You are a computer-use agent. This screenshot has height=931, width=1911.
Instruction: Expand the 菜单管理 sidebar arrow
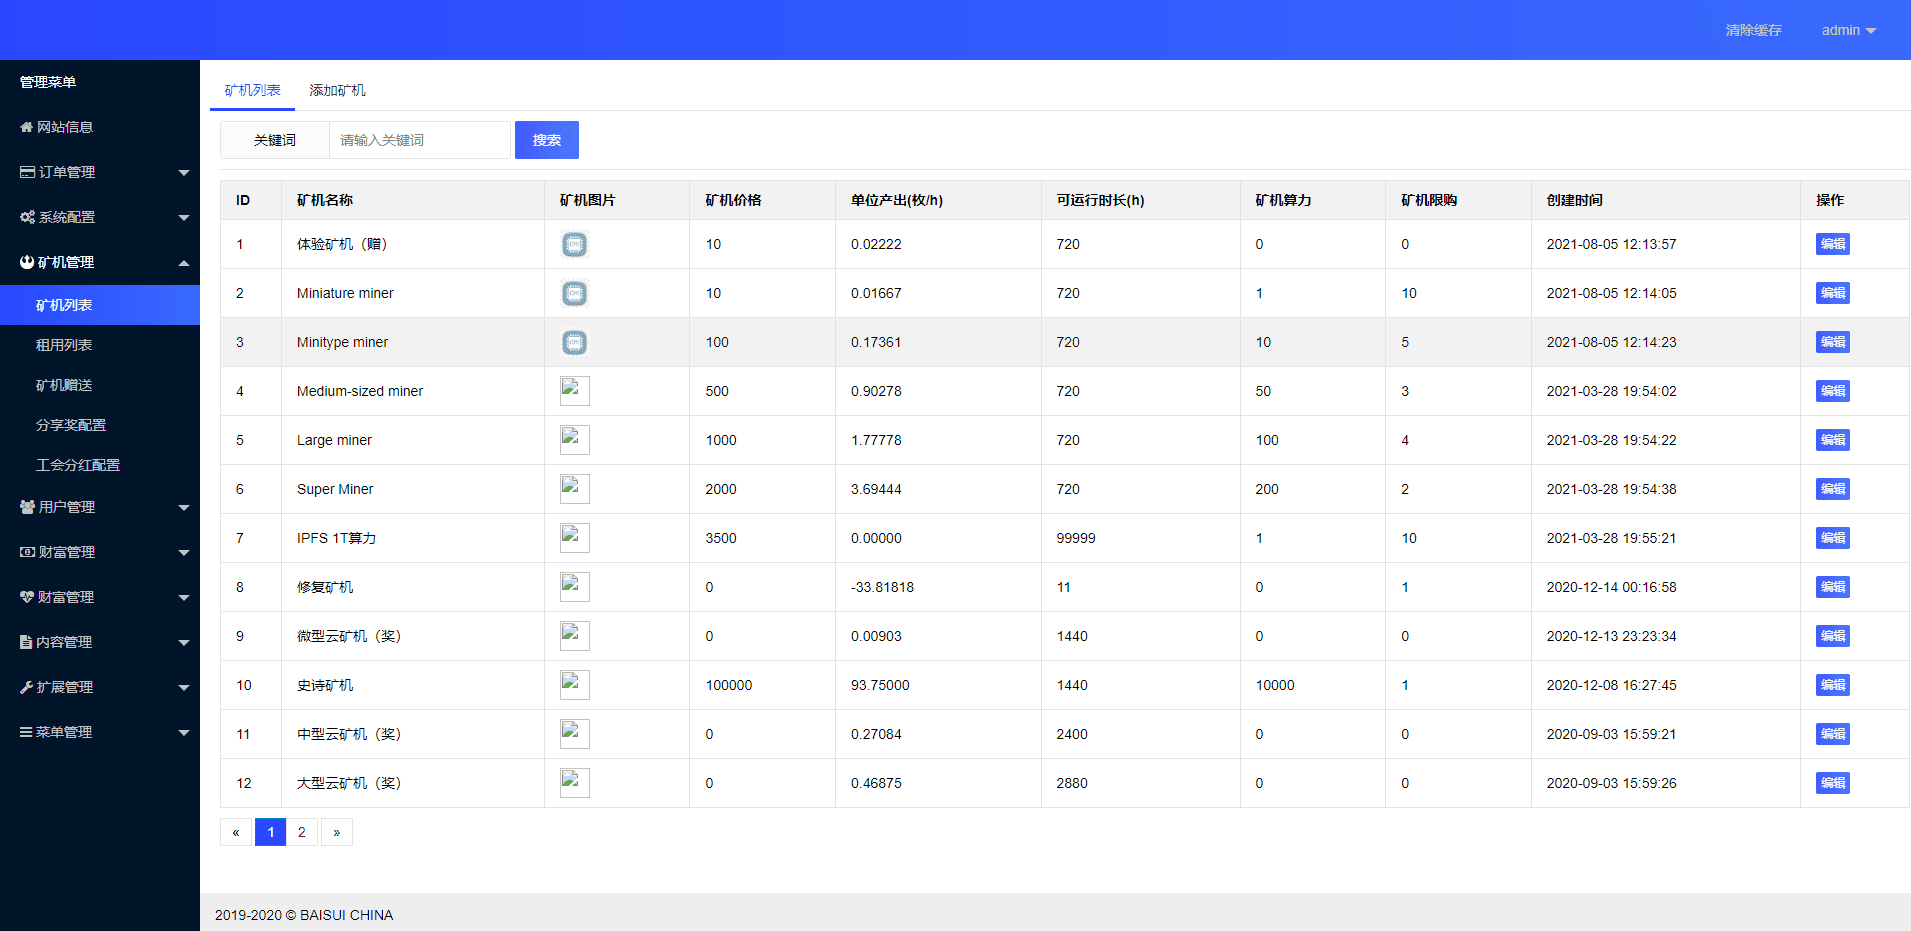tap(183, 733)
